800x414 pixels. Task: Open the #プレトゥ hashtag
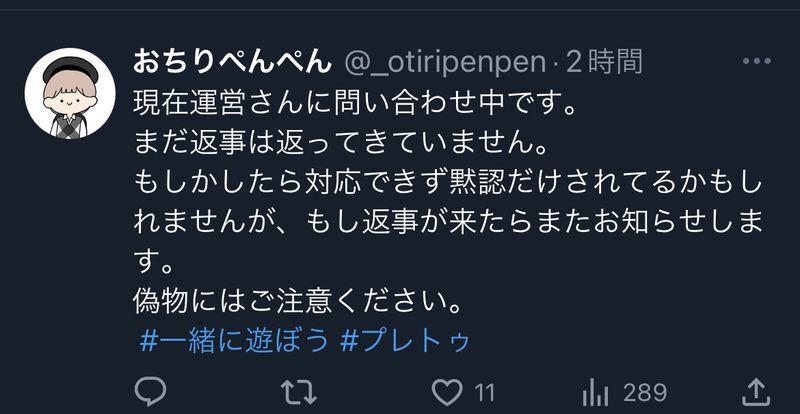[x=404, y=342]
